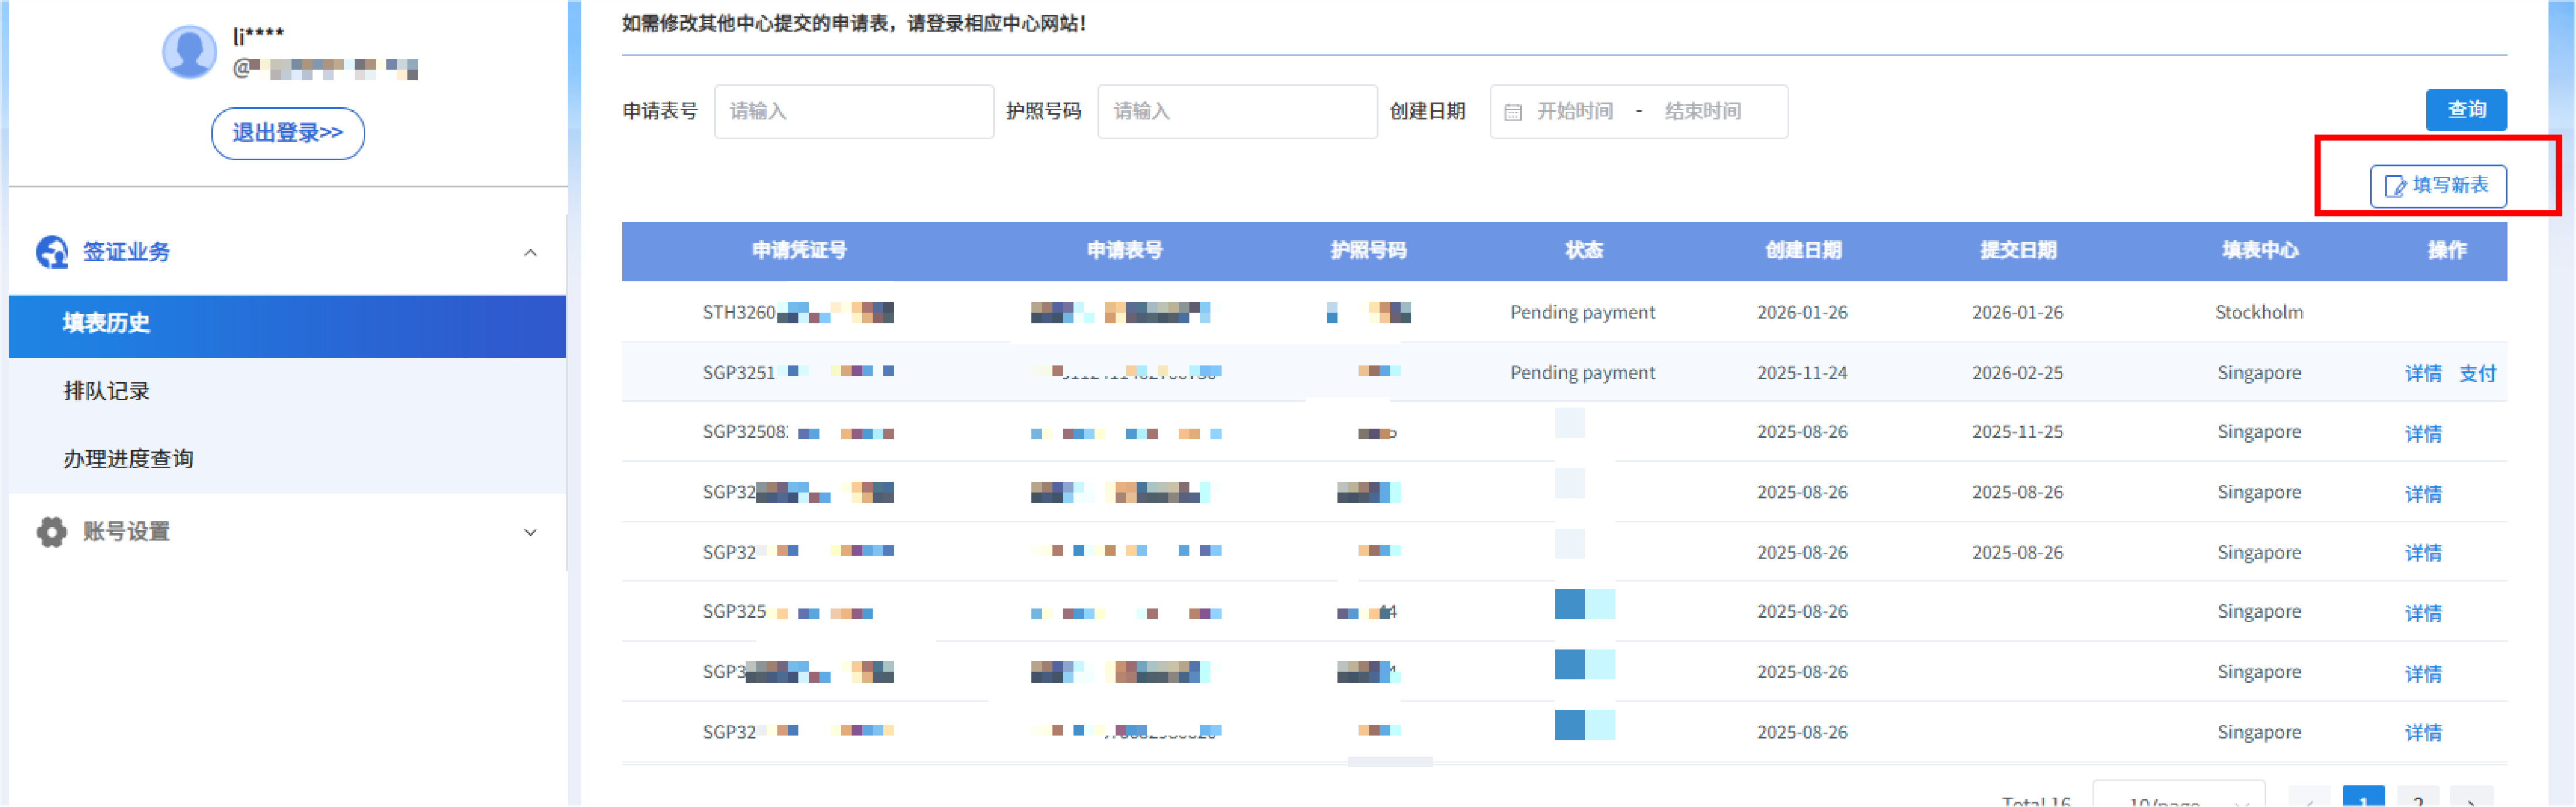
Task: Collapse the 签证业务 menu chevron
Action: point(530,253)
